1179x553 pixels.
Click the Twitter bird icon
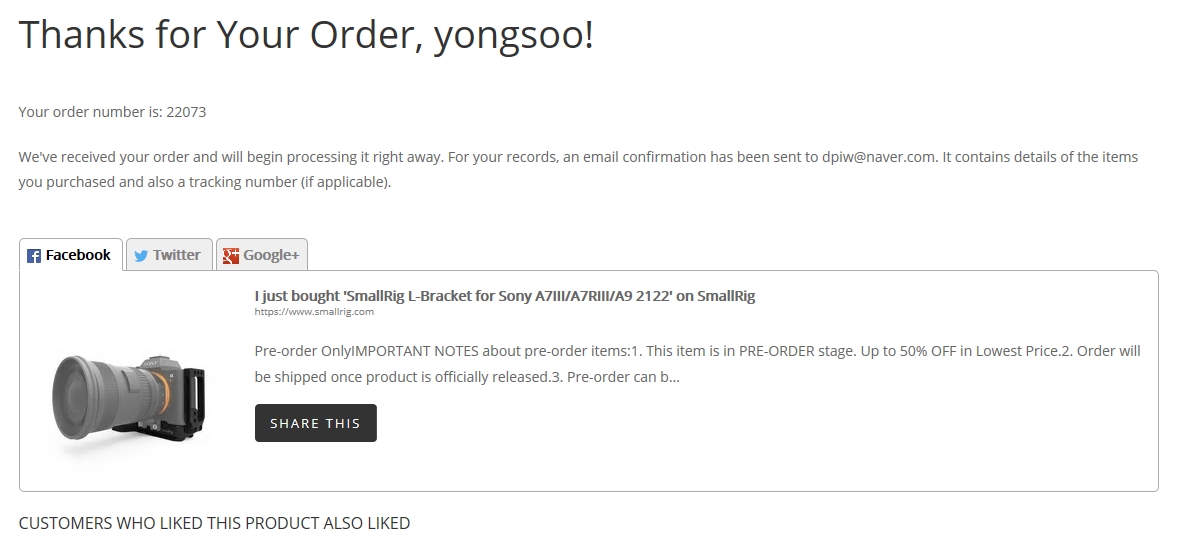141,256
